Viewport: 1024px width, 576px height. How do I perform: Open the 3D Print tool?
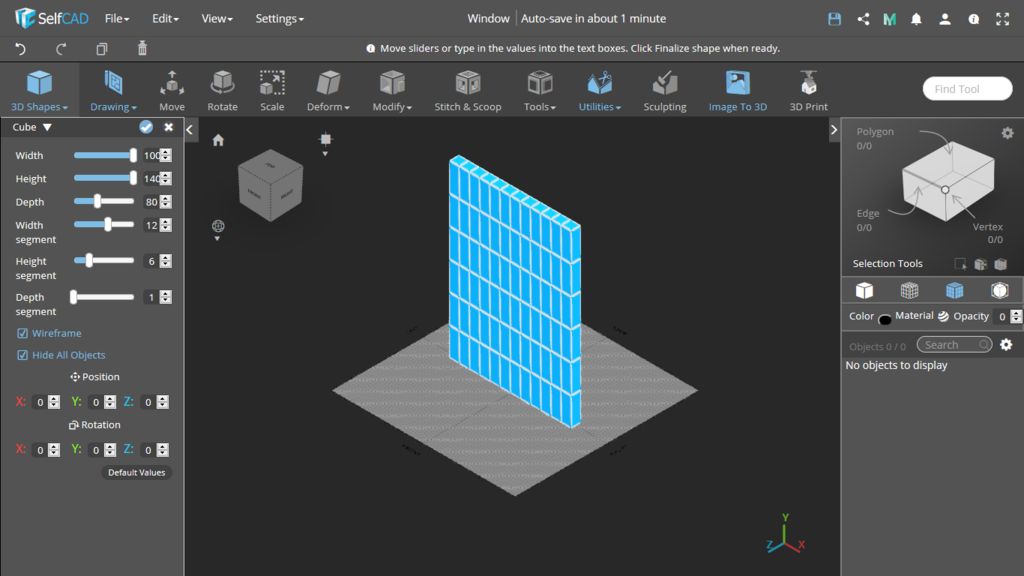(x=808, y=90)
